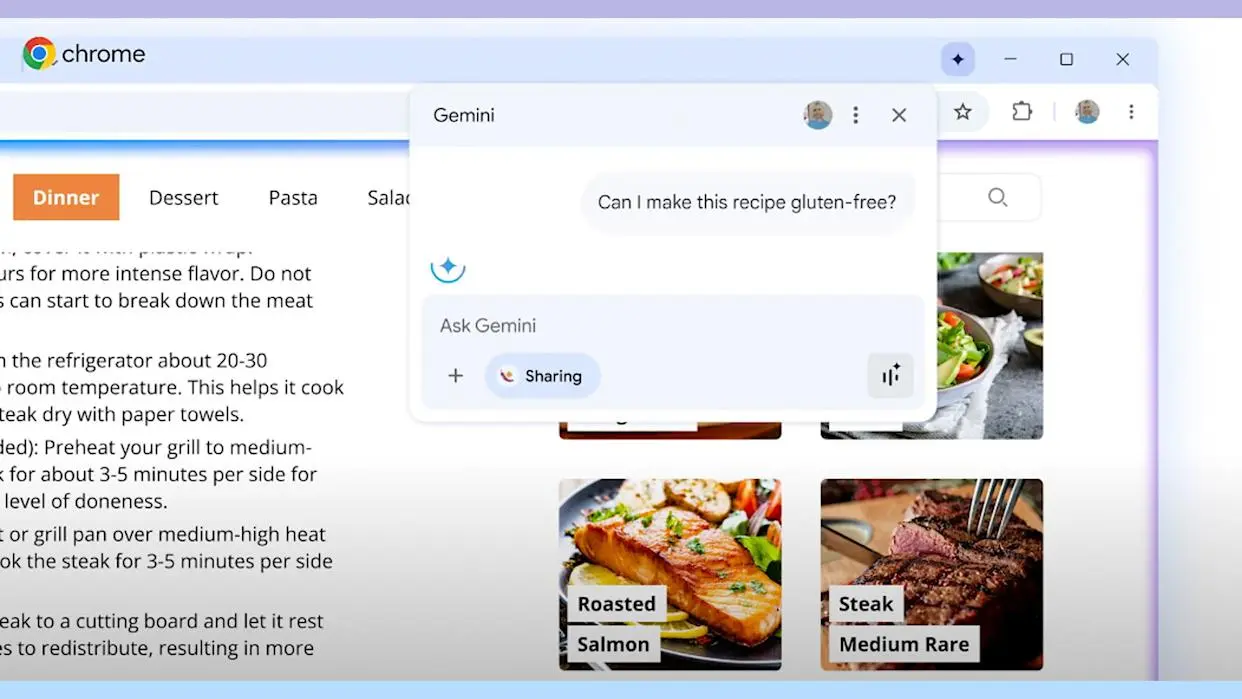The width and height of the screenshot is (1242, 699).
Task: Click your avatar inside the Gemini panel
Action: pyautogui.click(x=817, y=115)
